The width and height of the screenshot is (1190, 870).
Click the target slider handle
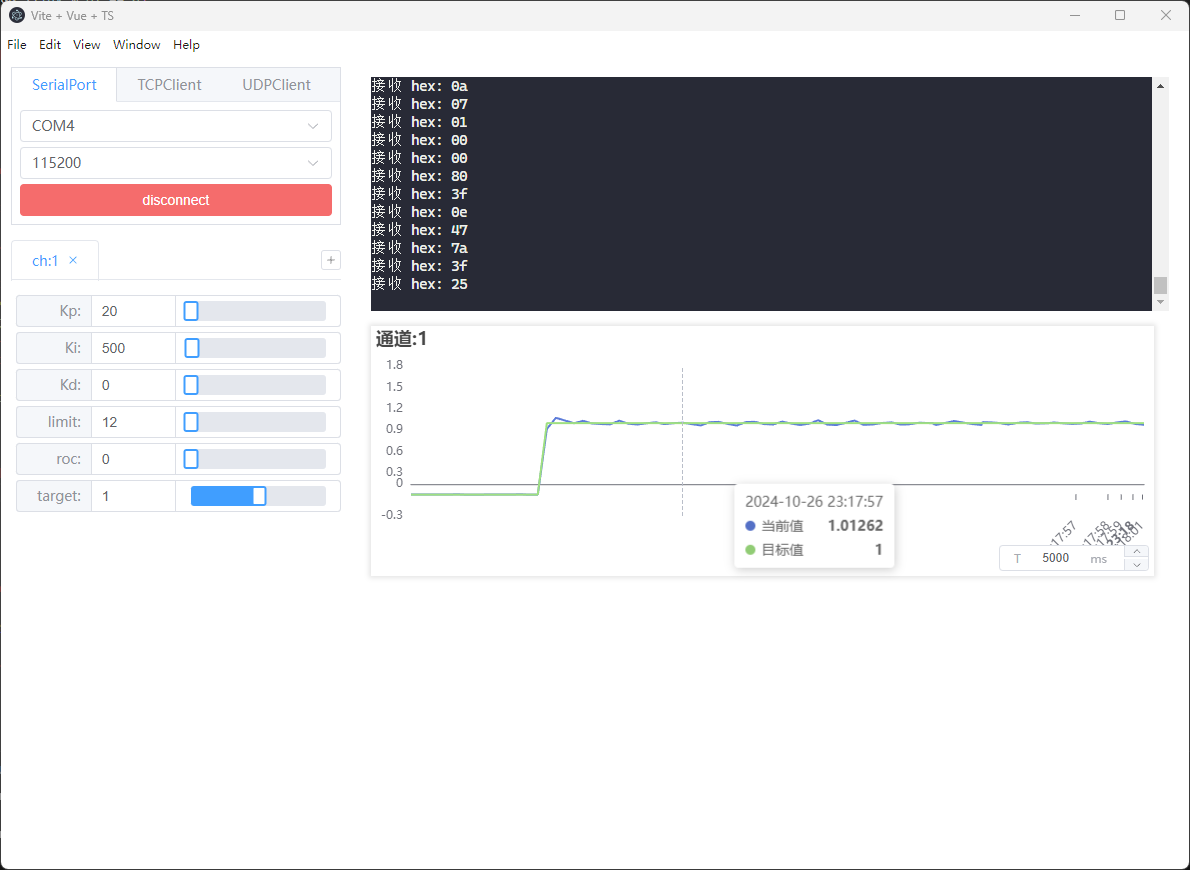click(259, 496)
